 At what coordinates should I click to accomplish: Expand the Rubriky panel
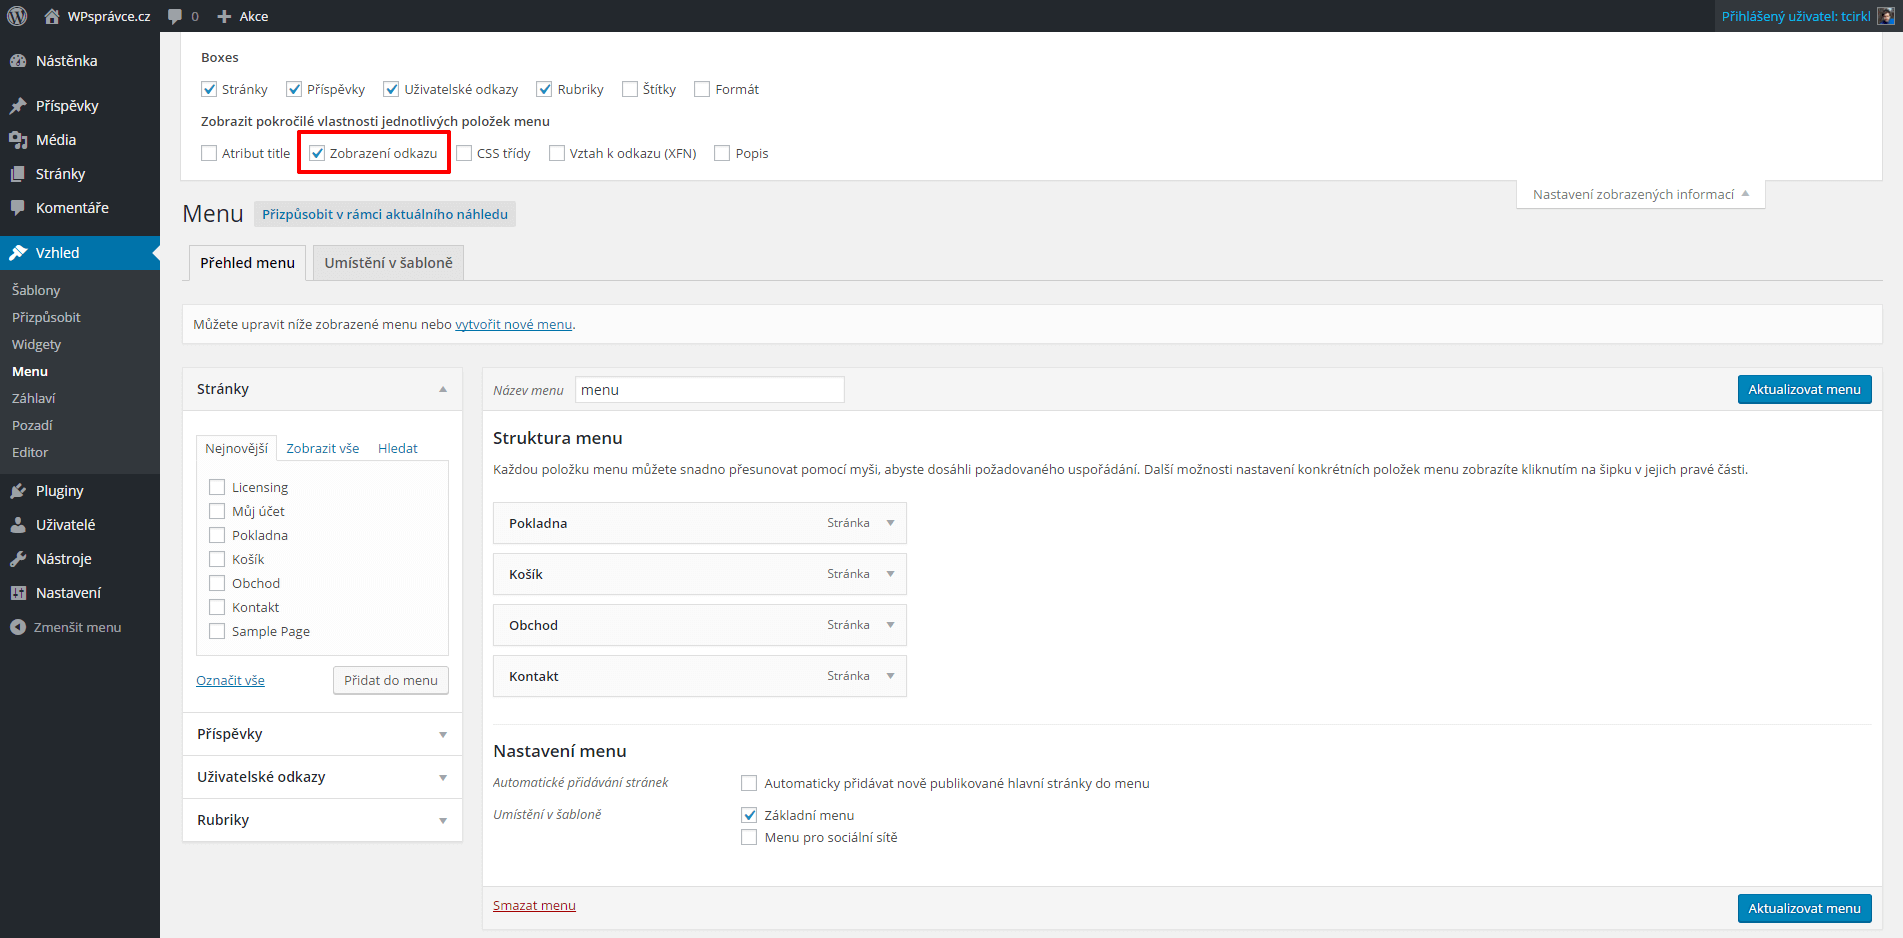(x=322, y=820)
